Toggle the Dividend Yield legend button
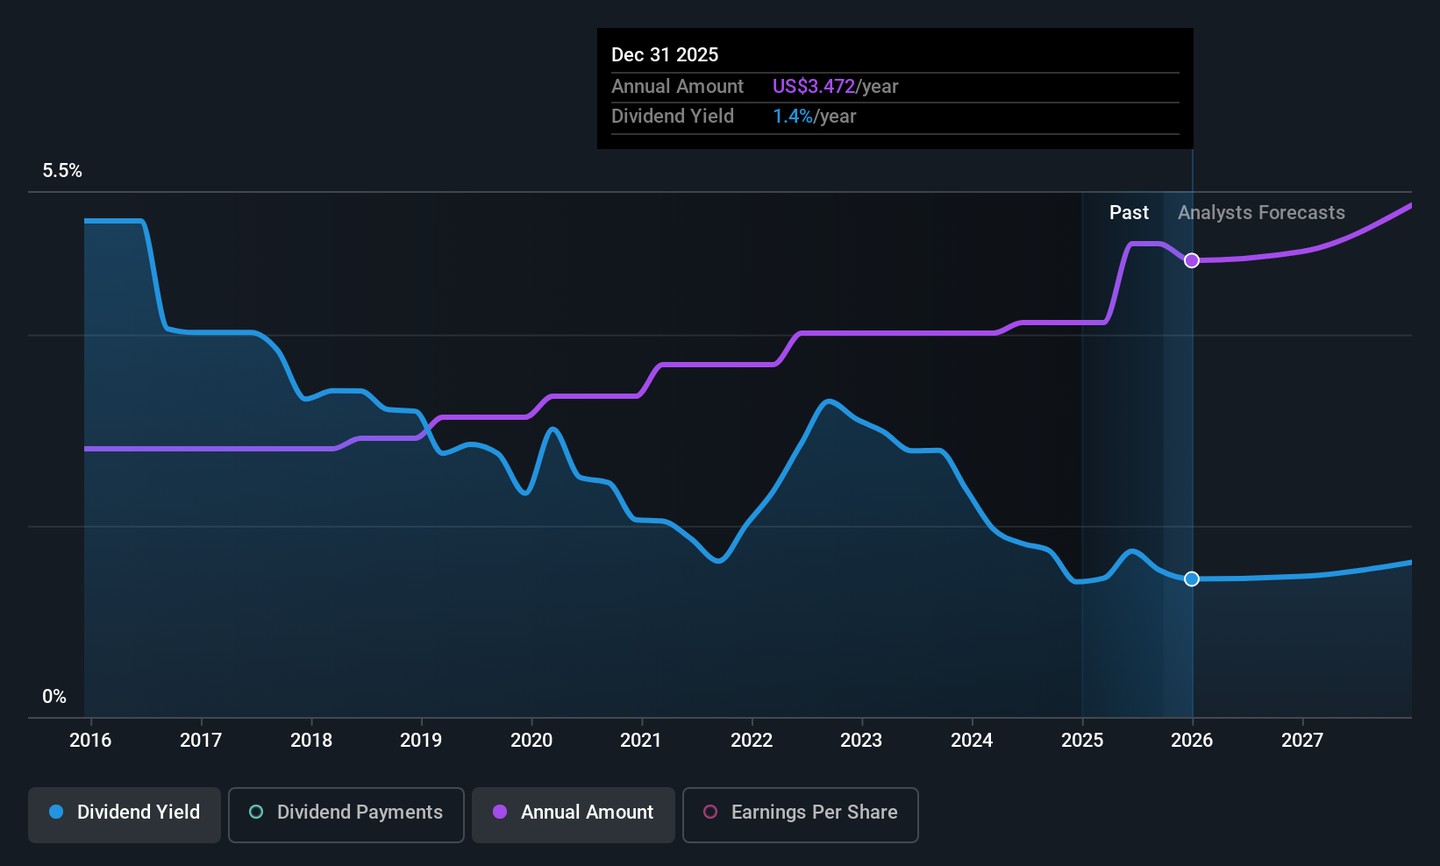 point(124,813)
